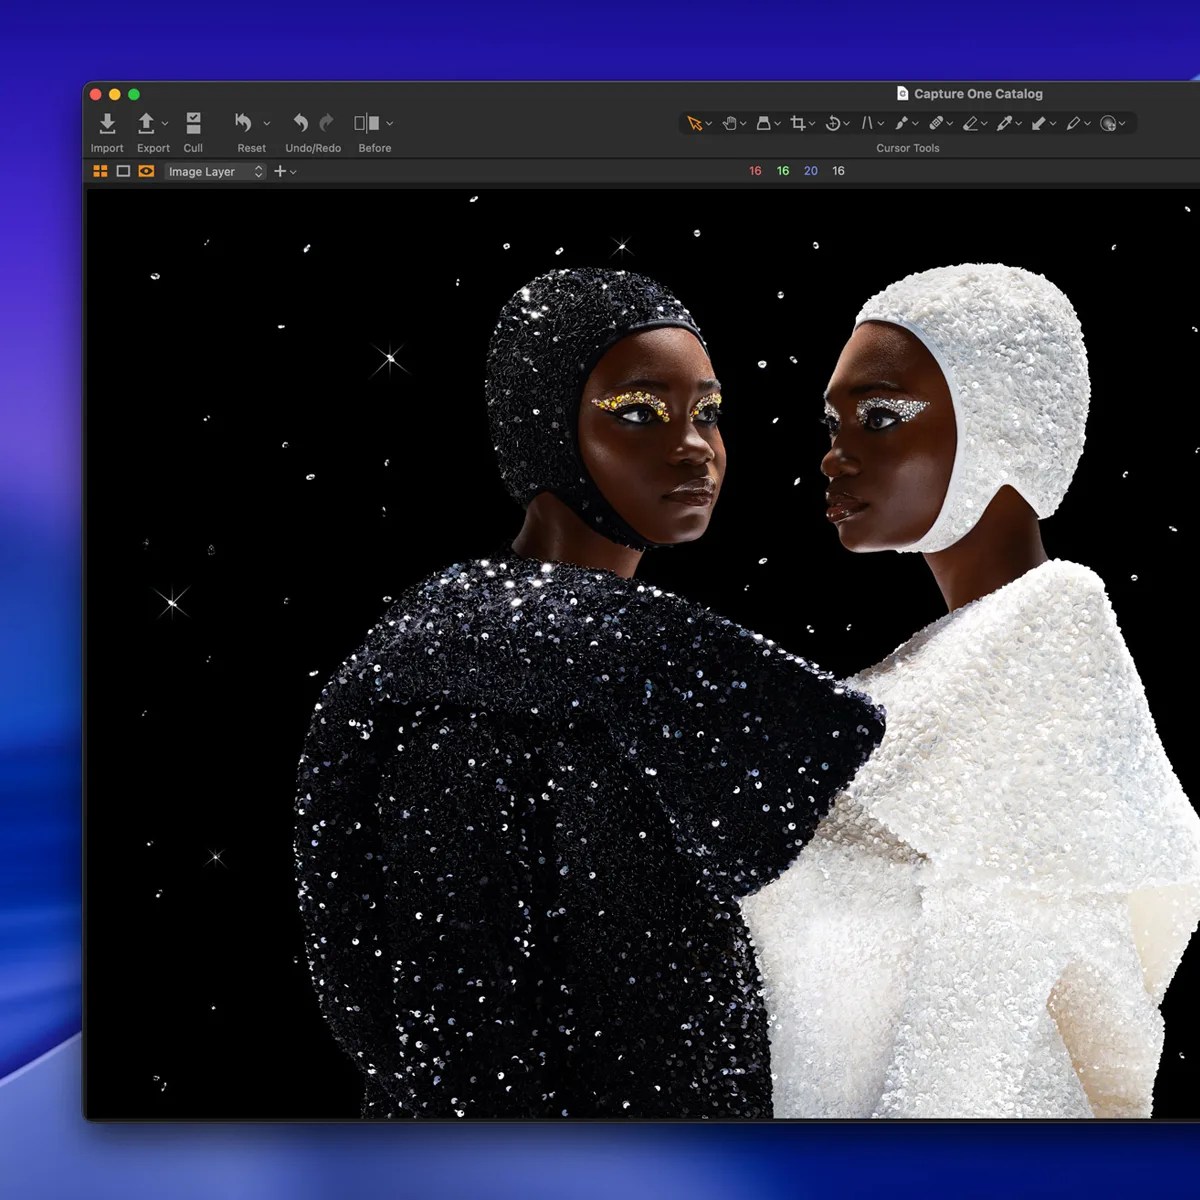This screenshot has height=1200, width=1200.
Task: Select the Pan hand cursor tool
Action: tap(729, 123)
